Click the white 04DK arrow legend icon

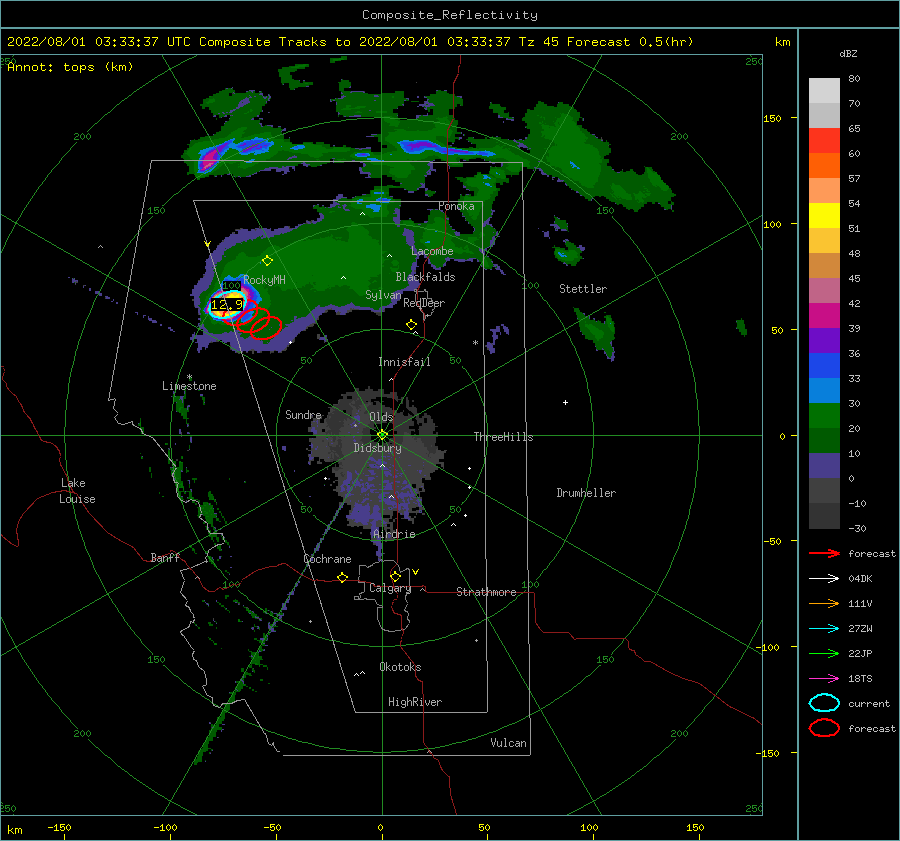tap(824, 578)
